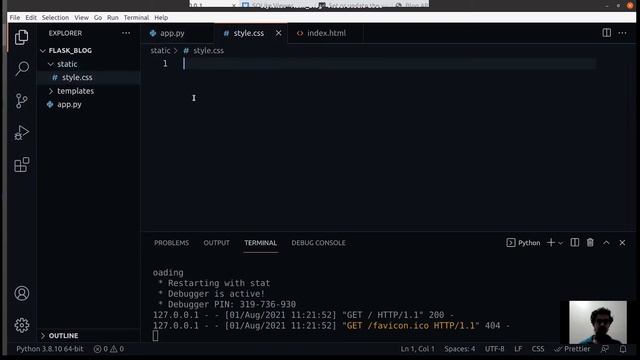Click the GET /favicon.ico 404 log line

331,326
